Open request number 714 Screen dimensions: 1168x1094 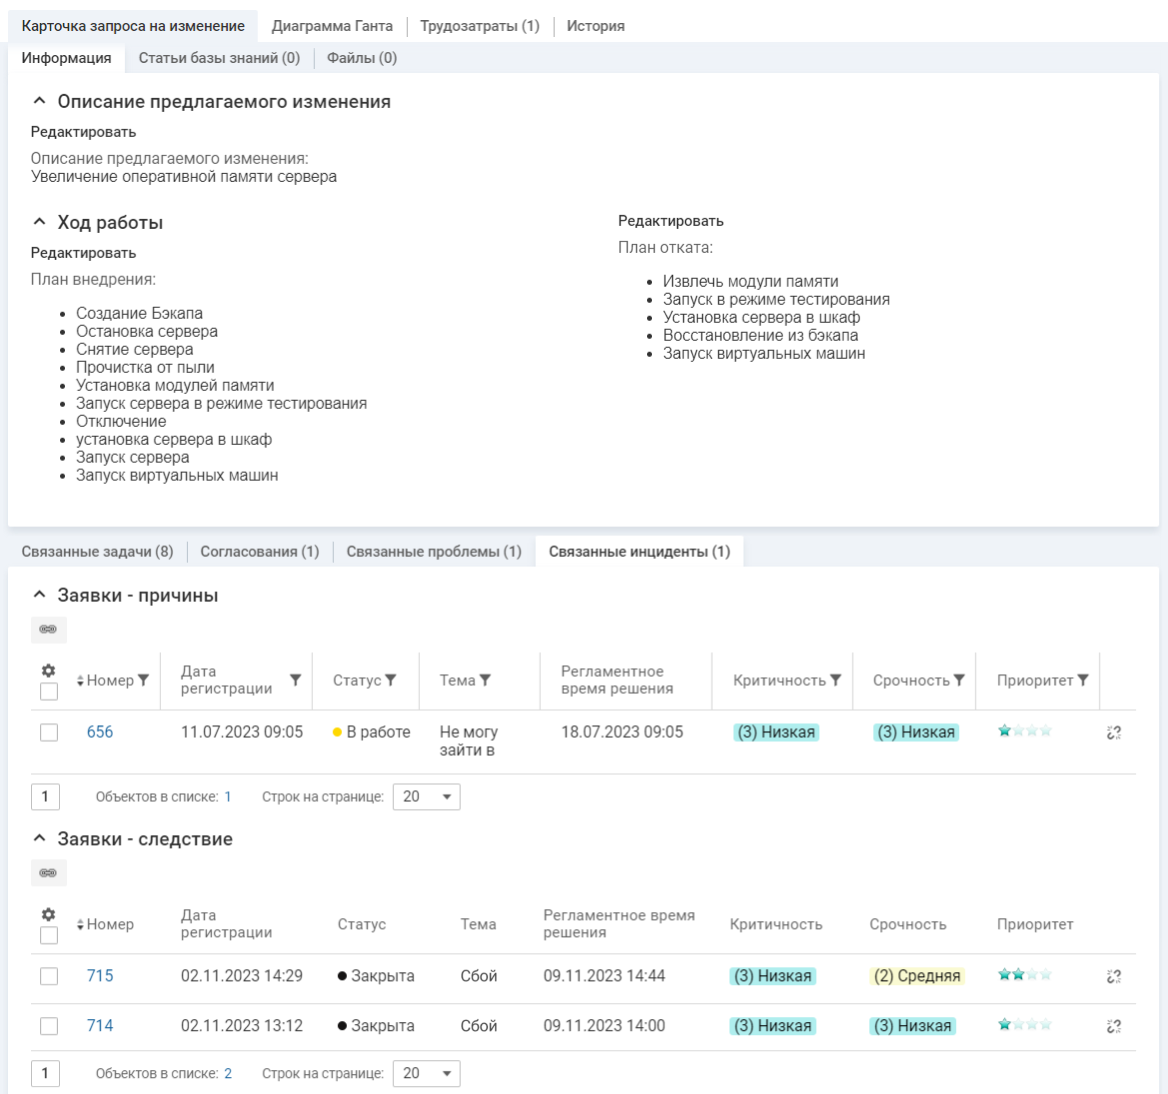tap(100, 1025)
